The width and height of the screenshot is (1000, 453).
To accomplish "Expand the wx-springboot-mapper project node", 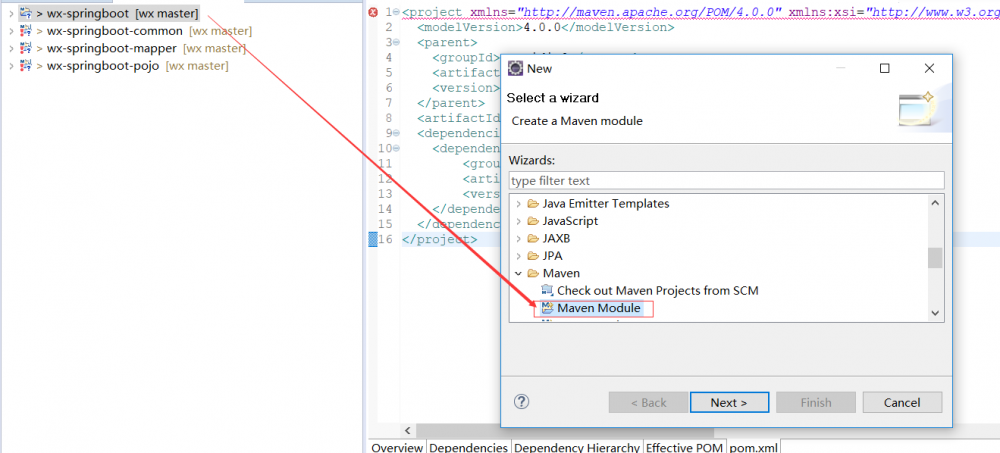I will [11, 48].
